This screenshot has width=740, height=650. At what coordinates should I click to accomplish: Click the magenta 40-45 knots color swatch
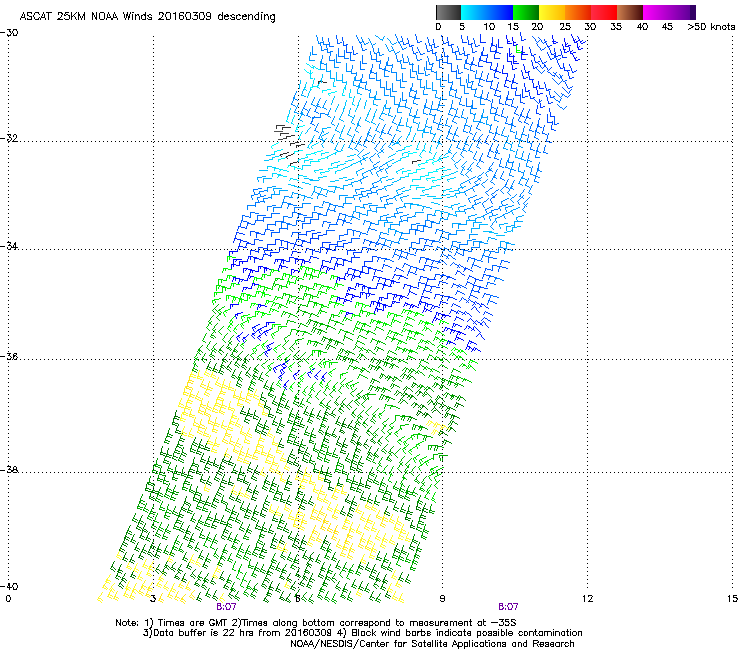pos(656,12)
